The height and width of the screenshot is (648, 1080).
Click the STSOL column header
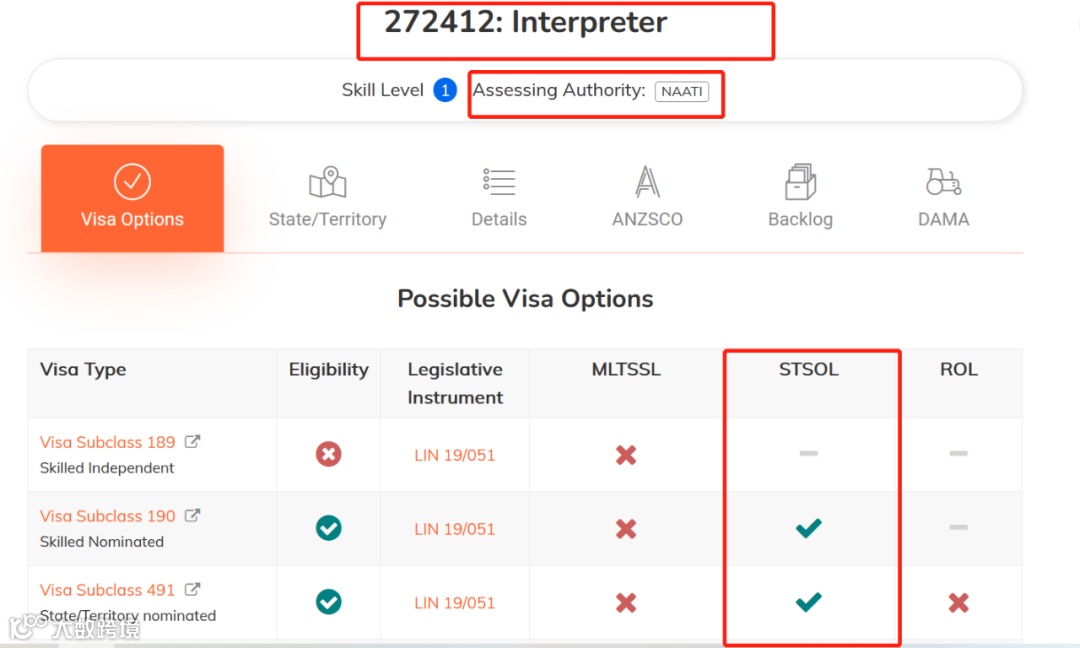[808, 370]
